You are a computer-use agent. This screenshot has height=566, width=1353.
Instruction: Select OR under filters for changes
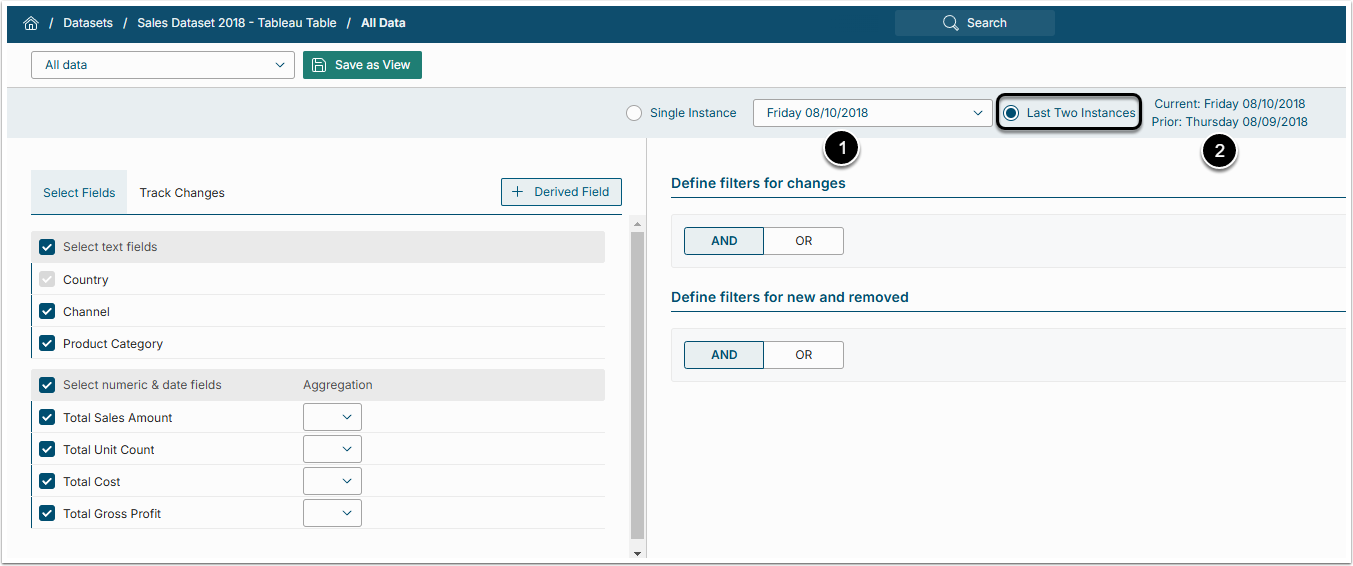(x=803, y=241)
